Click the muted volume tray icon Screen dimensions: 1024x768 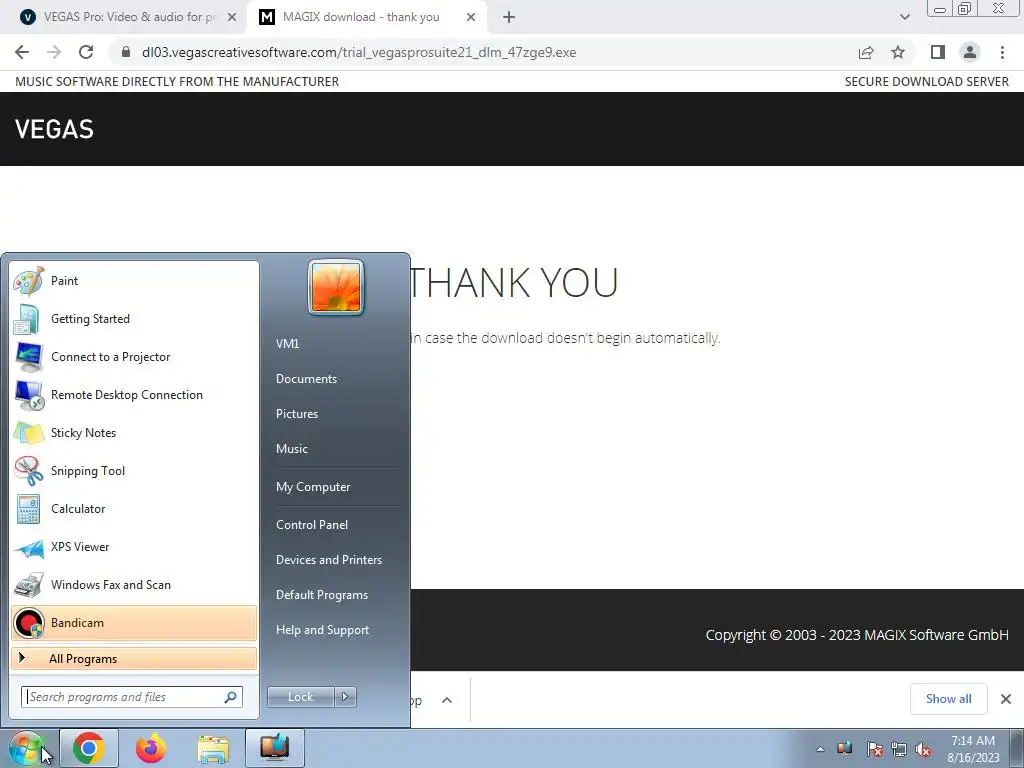click(923, 749)
